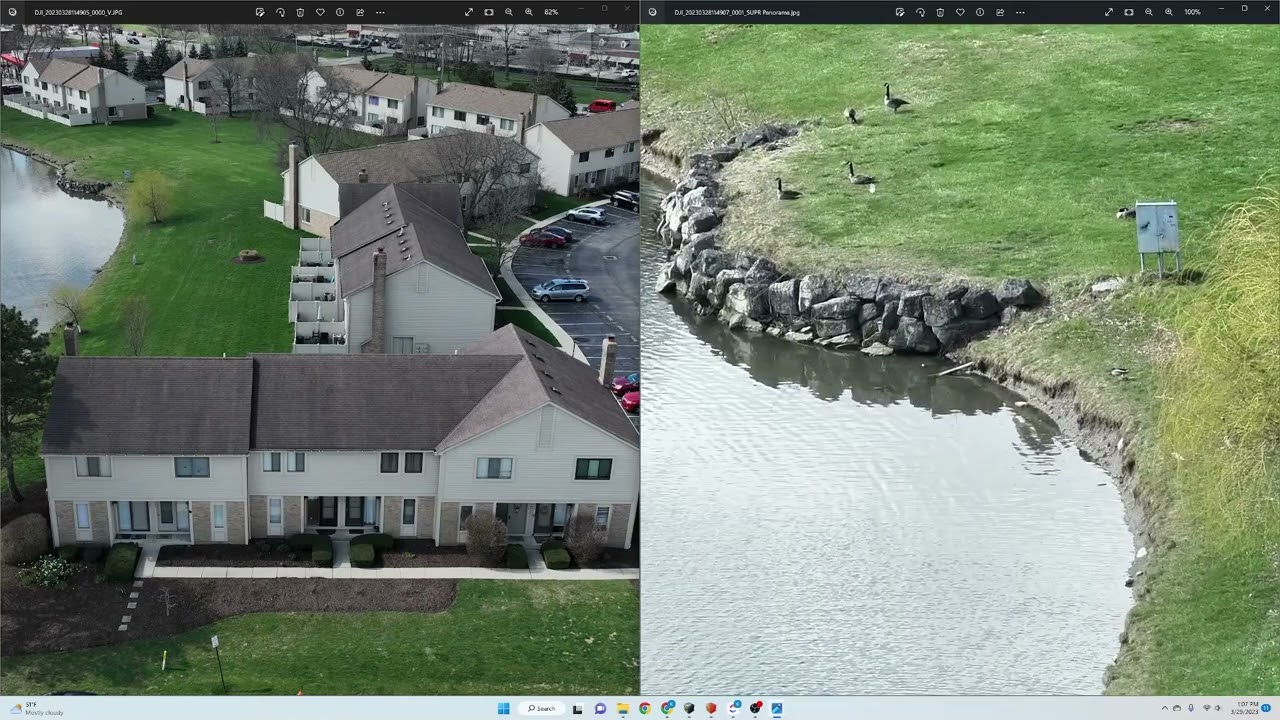Enter full screen in right Panorama window
1280x720 pixels.
(1109, 12)
